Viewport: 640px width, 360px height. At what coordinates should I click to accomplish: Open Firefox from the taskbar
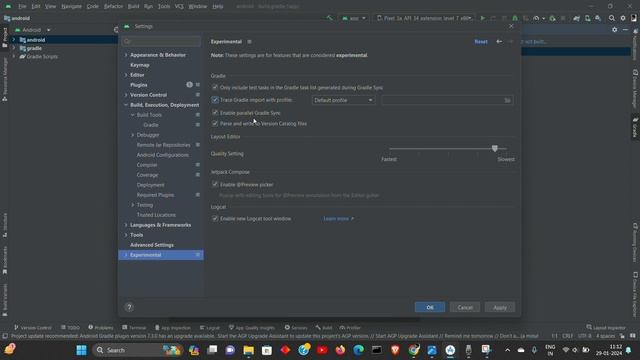coord(340,350)
